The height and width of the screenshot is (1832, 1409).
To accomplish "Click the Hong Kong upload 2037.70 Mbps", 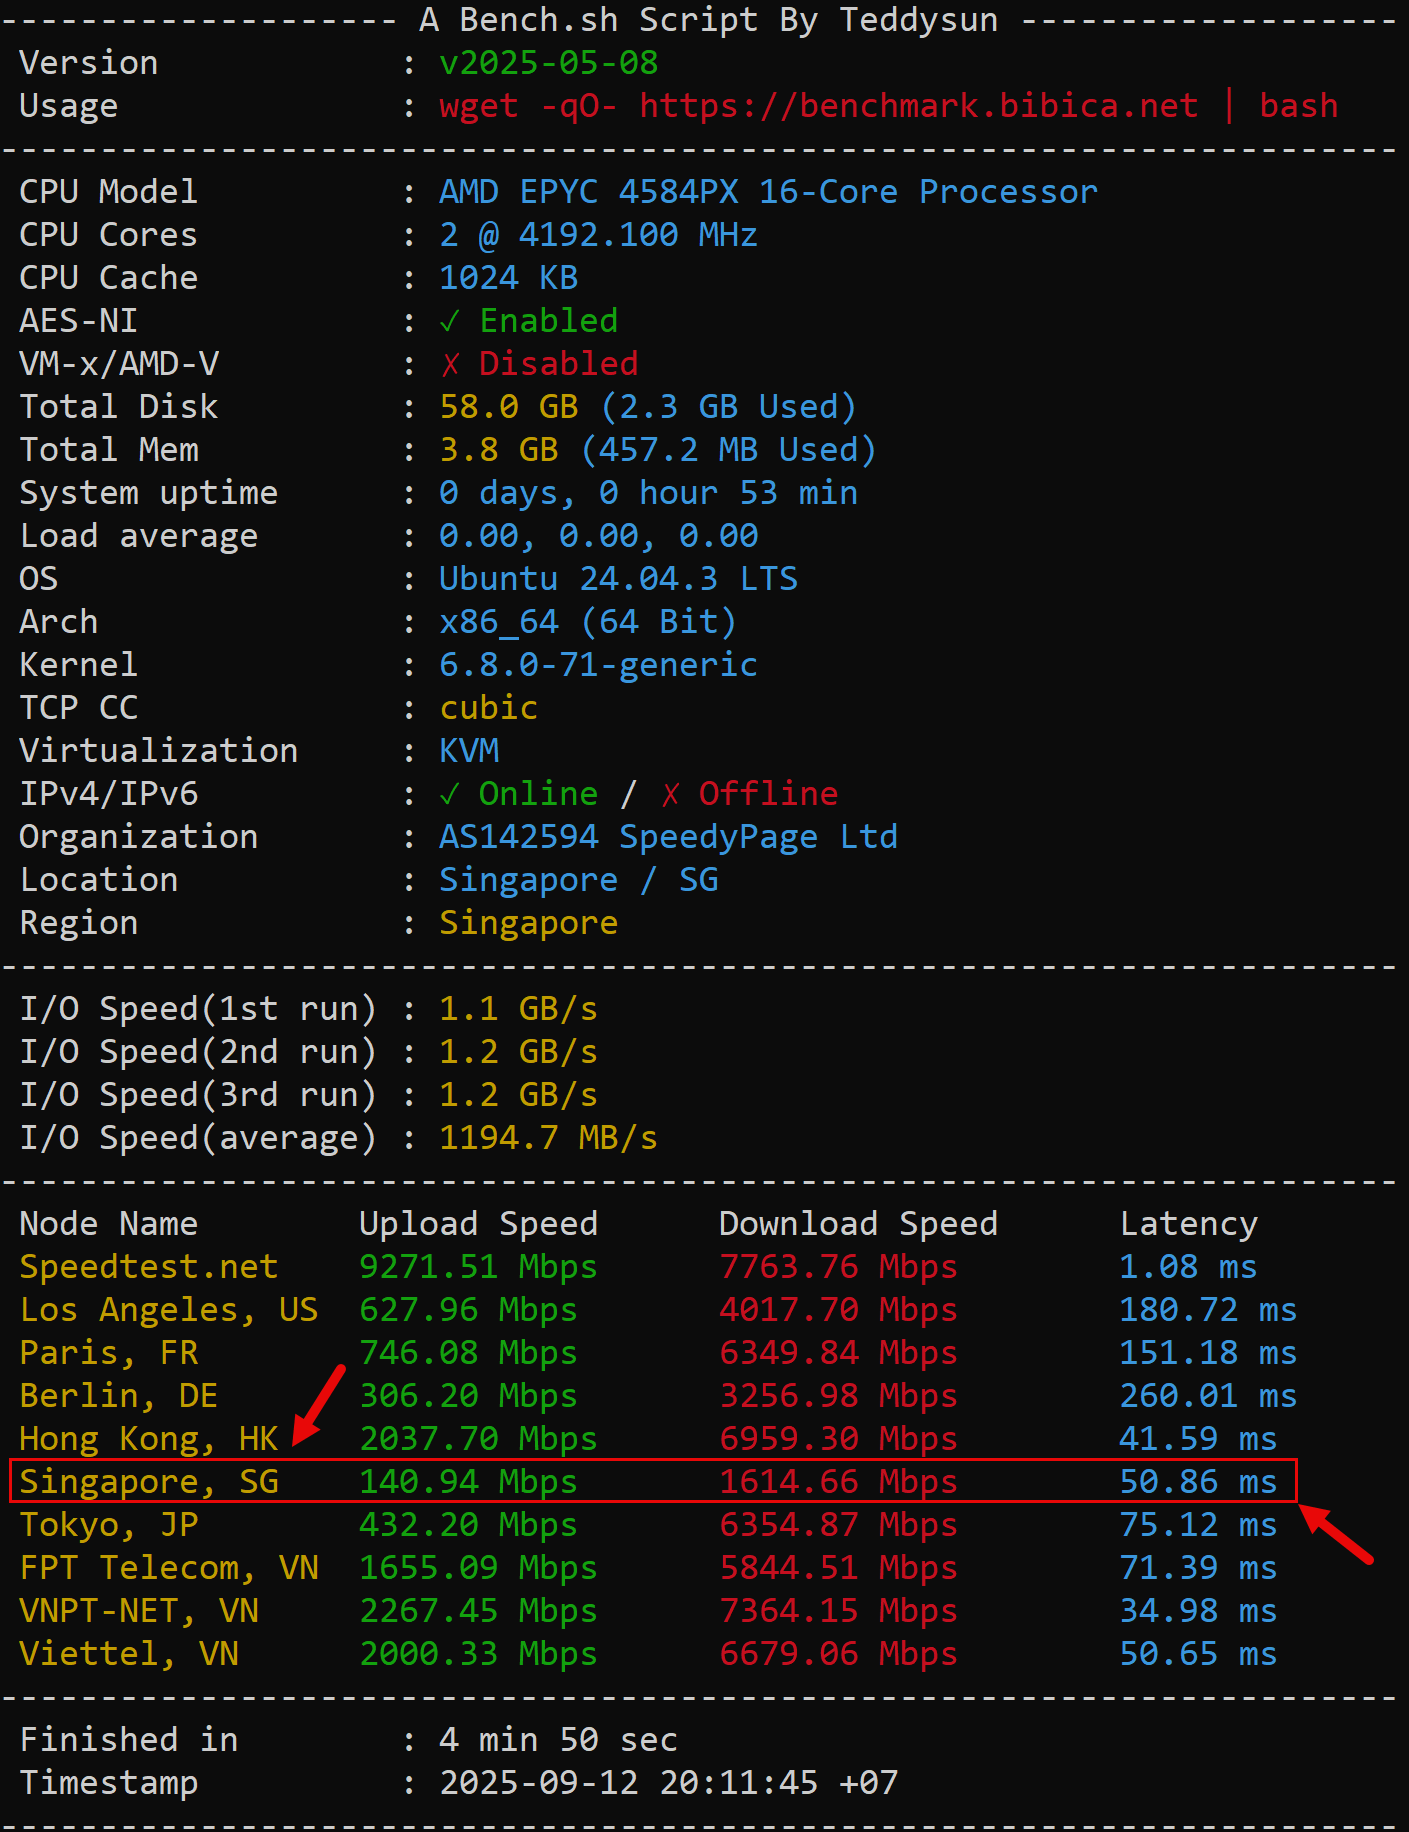I will 478,1439.
